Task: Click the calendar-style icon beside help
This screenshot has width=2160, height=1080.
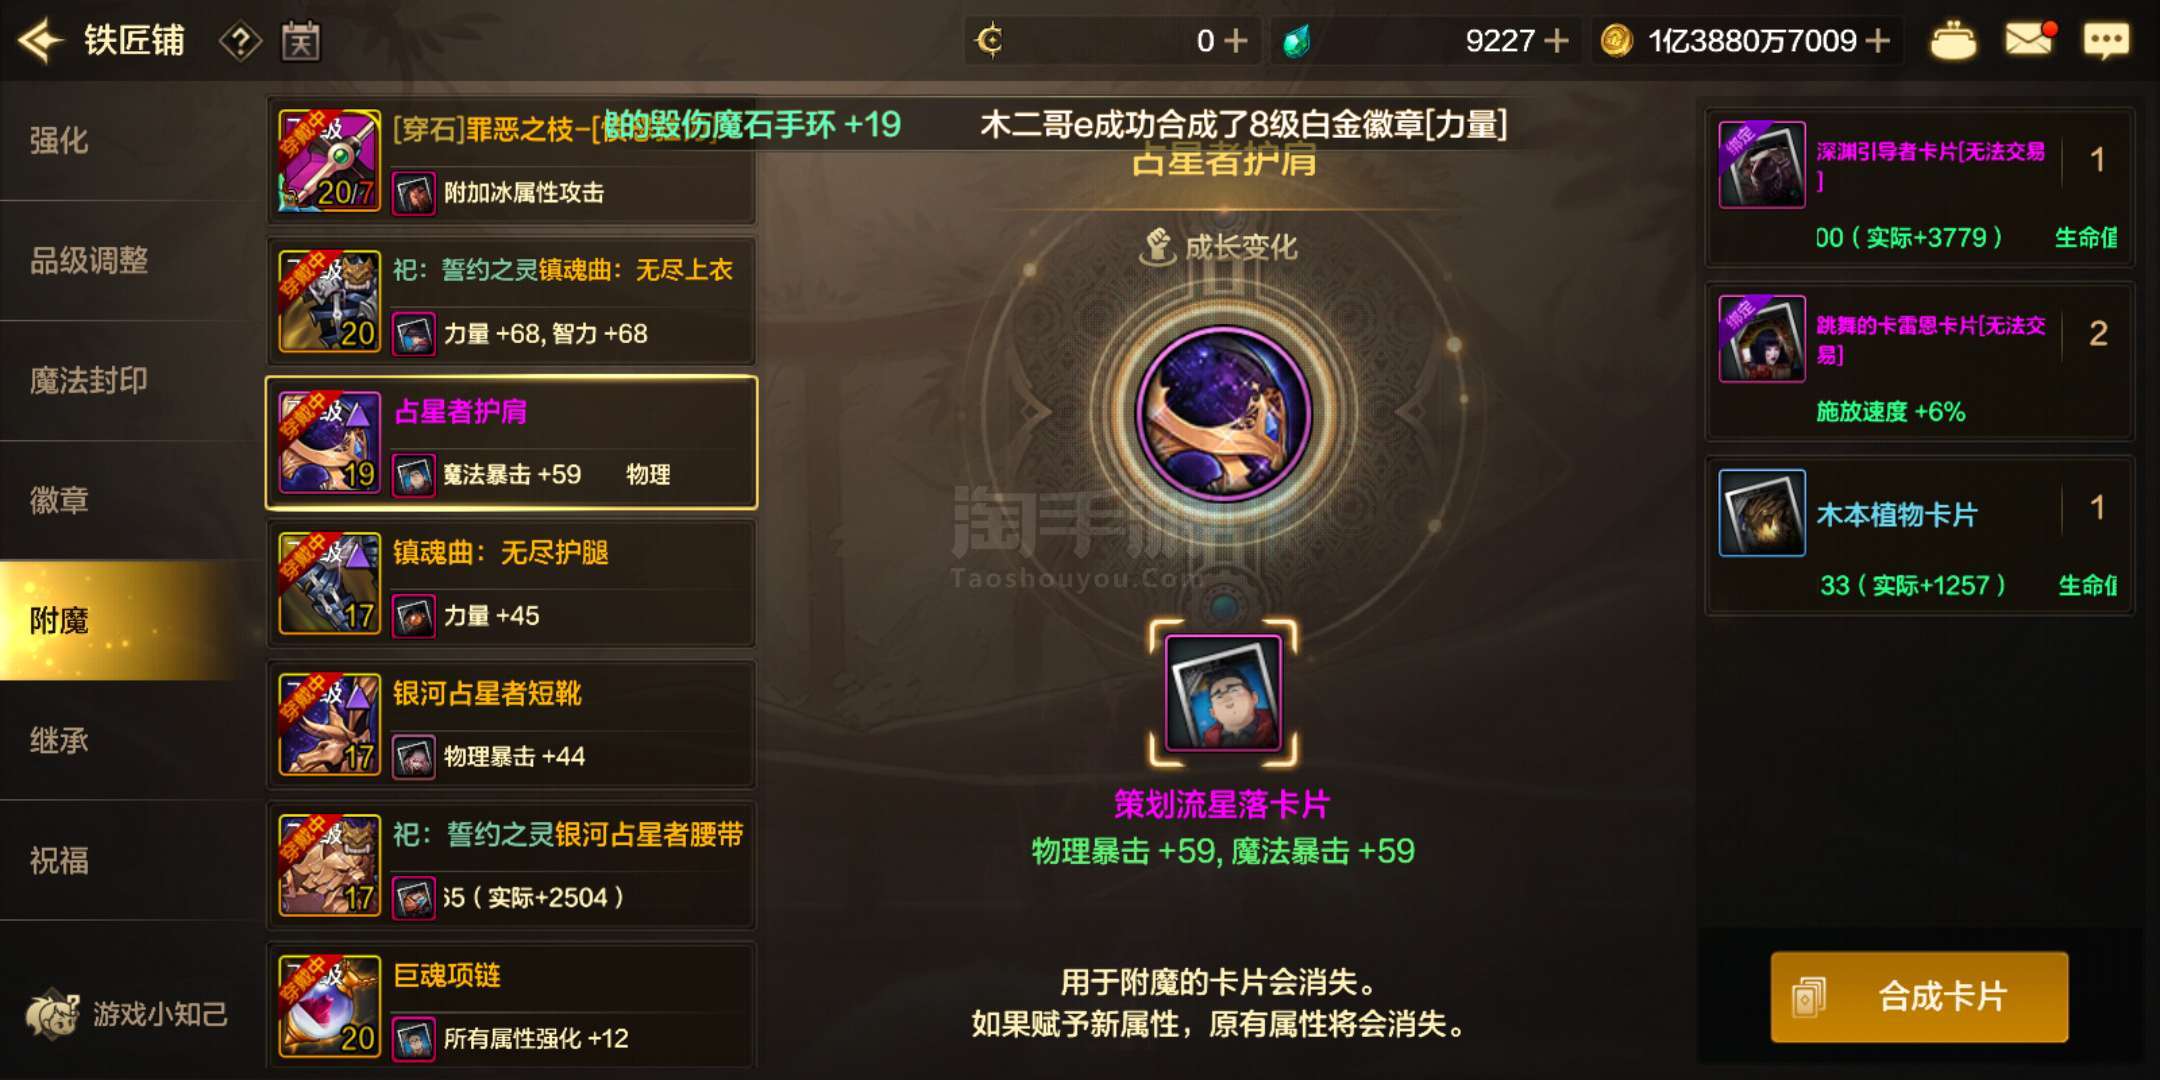Action: tap(301, 41)
